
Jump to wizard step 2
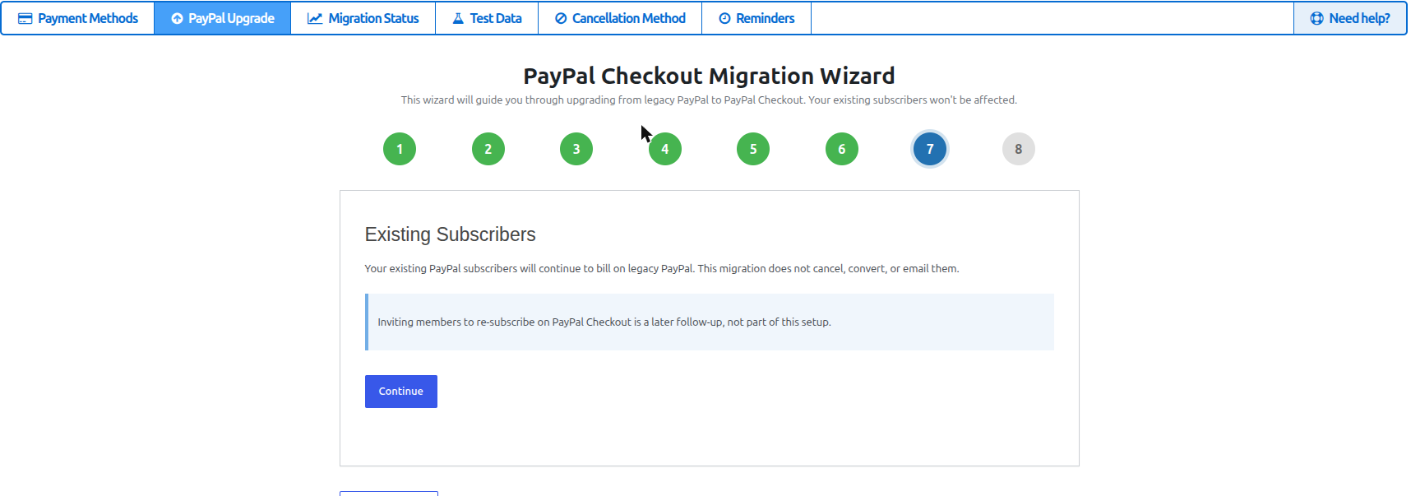[488, 149]
